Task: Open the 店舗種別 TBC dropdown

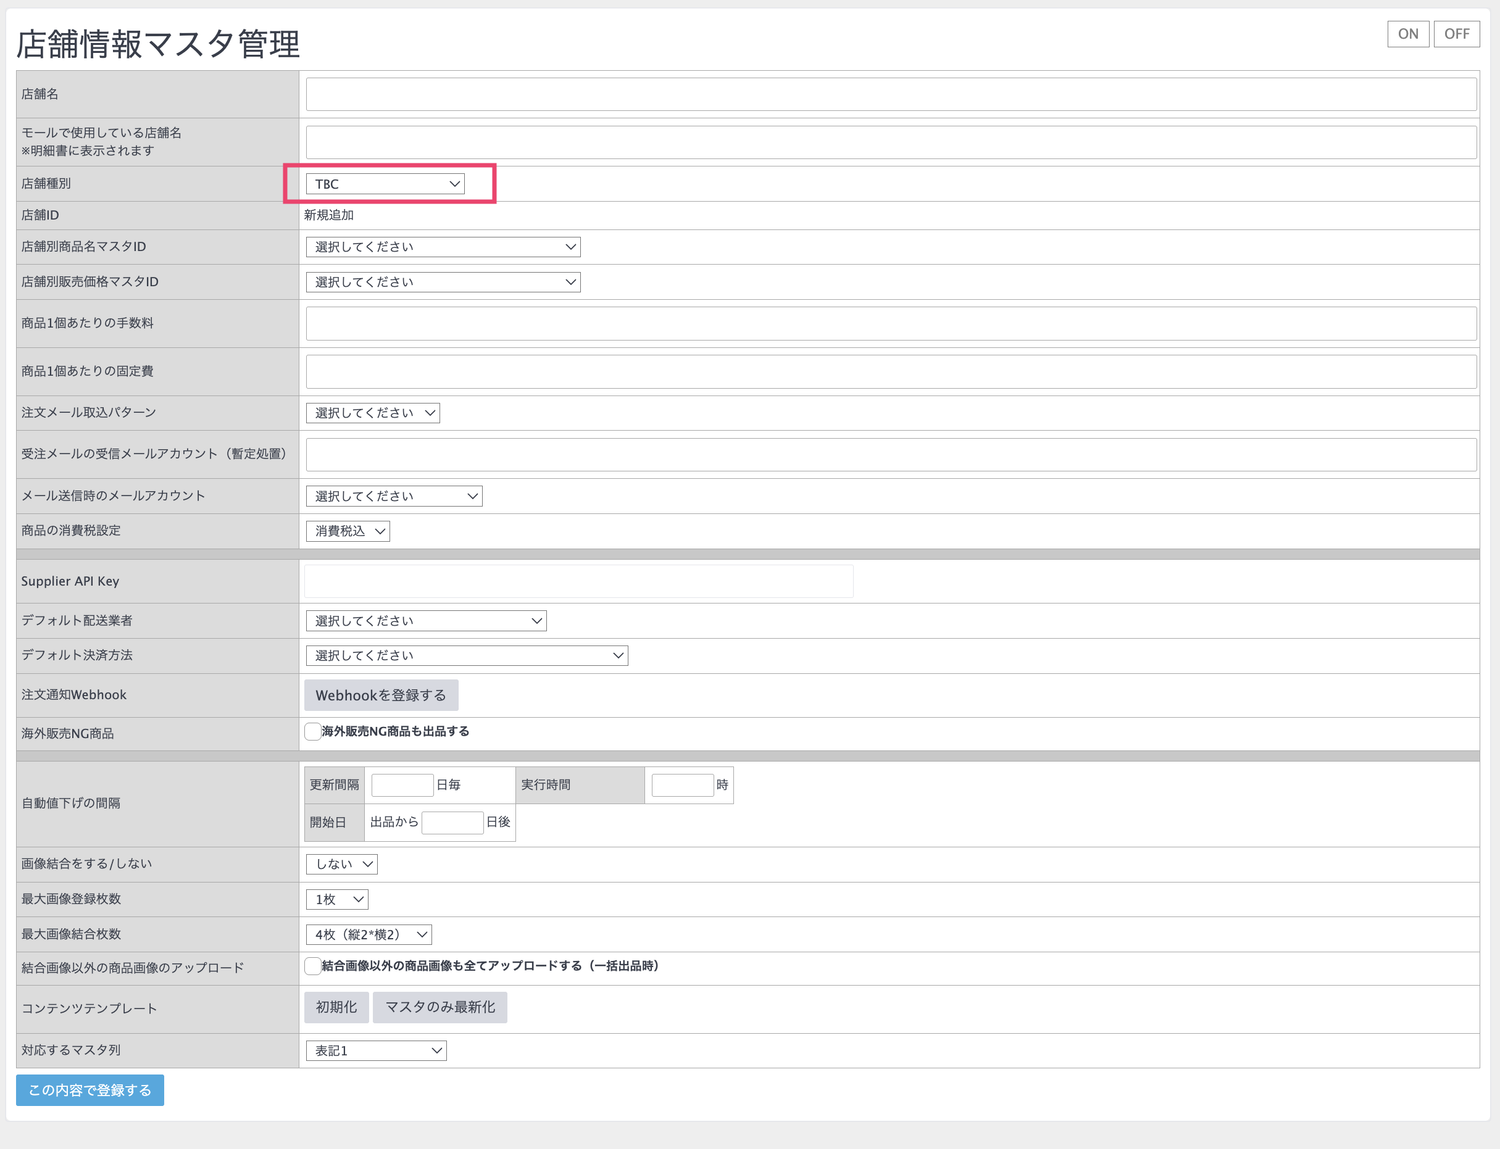Action: [385, 184]
